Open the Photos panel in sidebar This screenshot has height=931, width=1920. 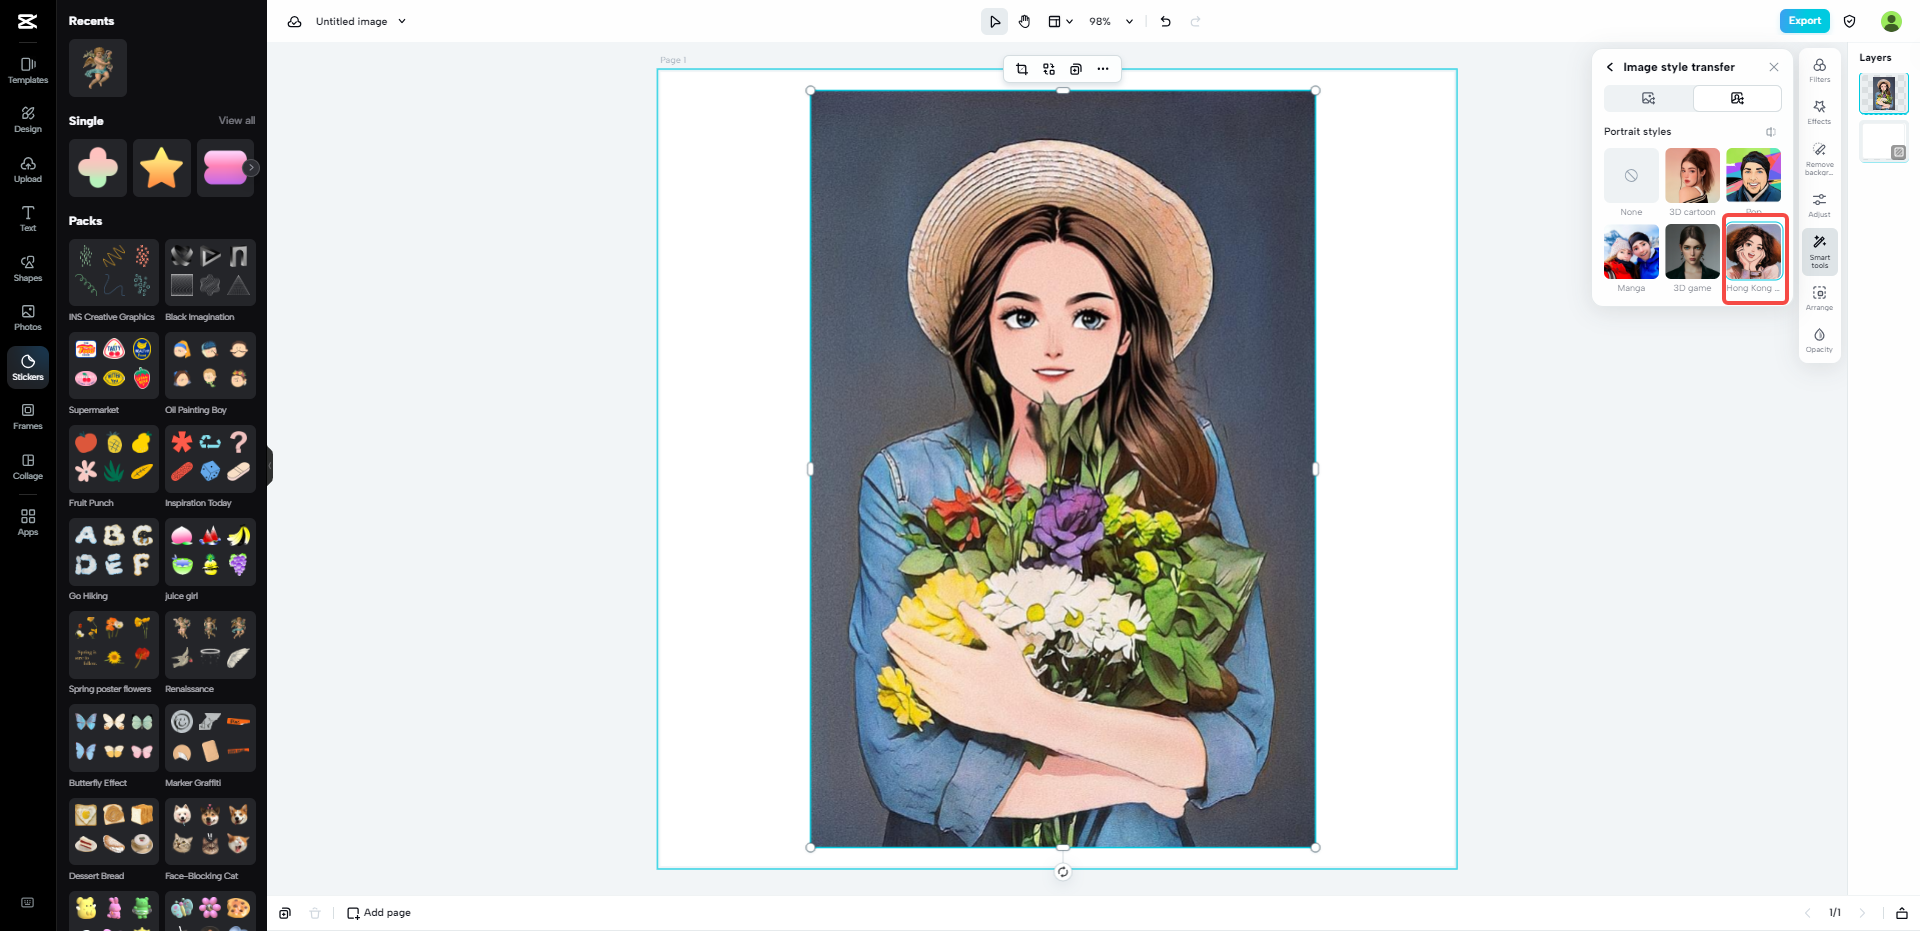(28, 318)
